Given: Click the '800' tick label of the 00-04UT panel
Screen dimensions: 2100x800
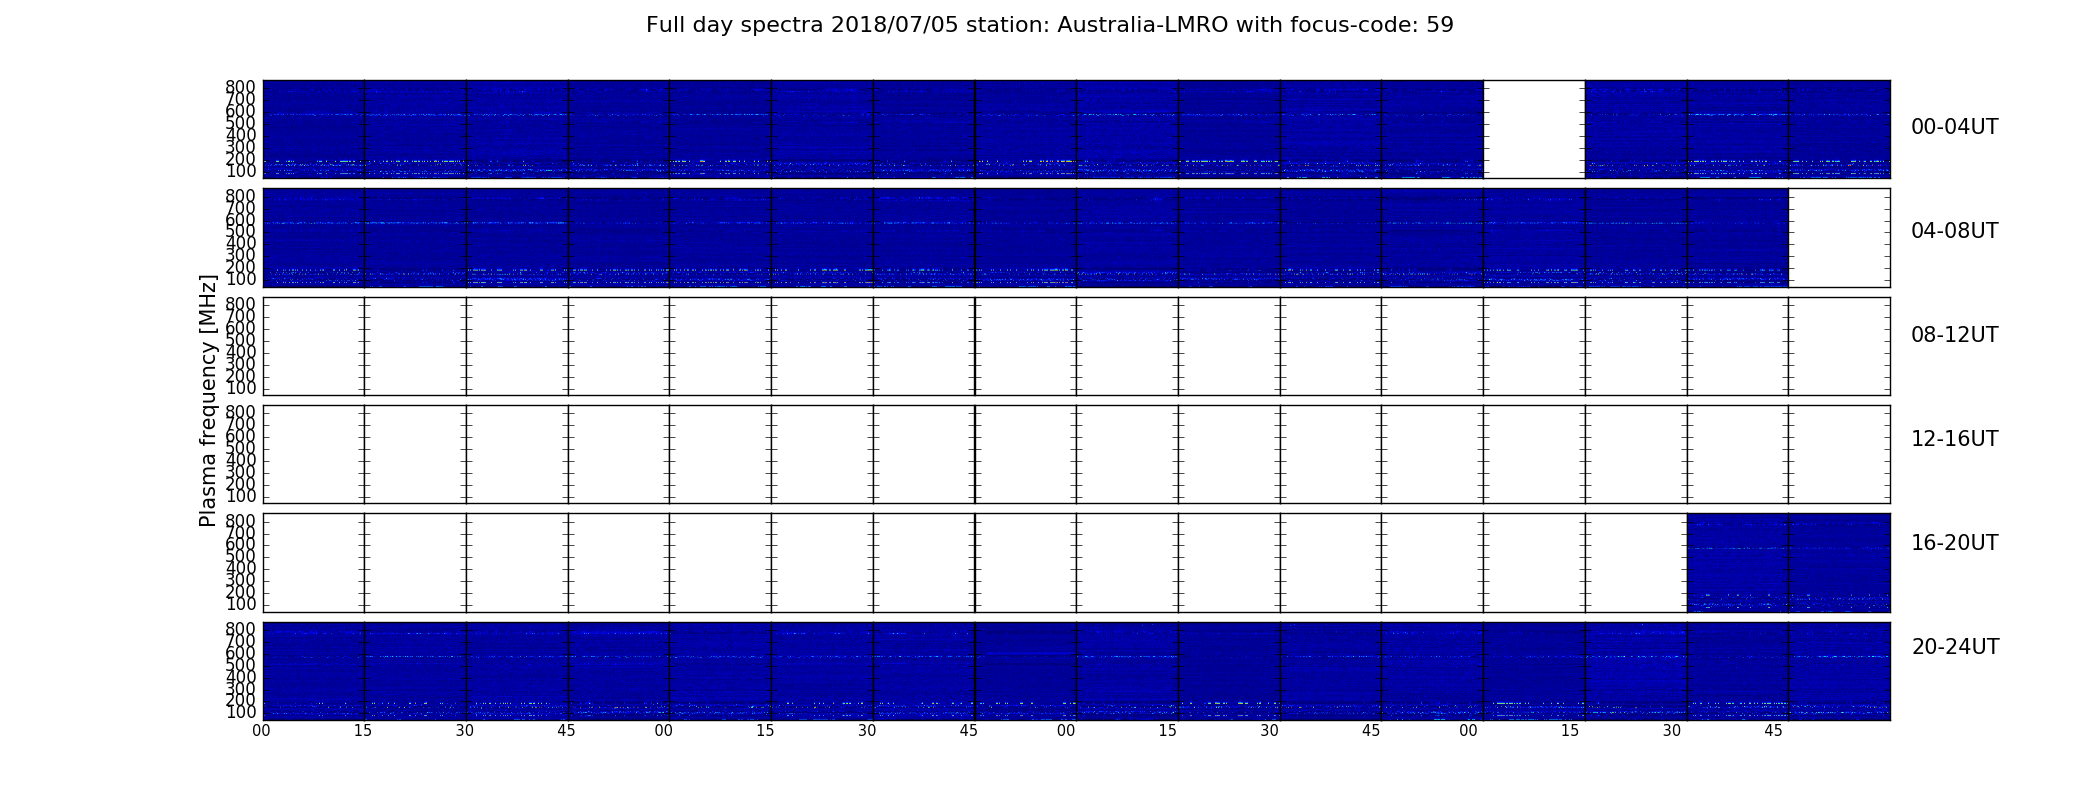Looking at the screenshot, I should pos(241,87).
